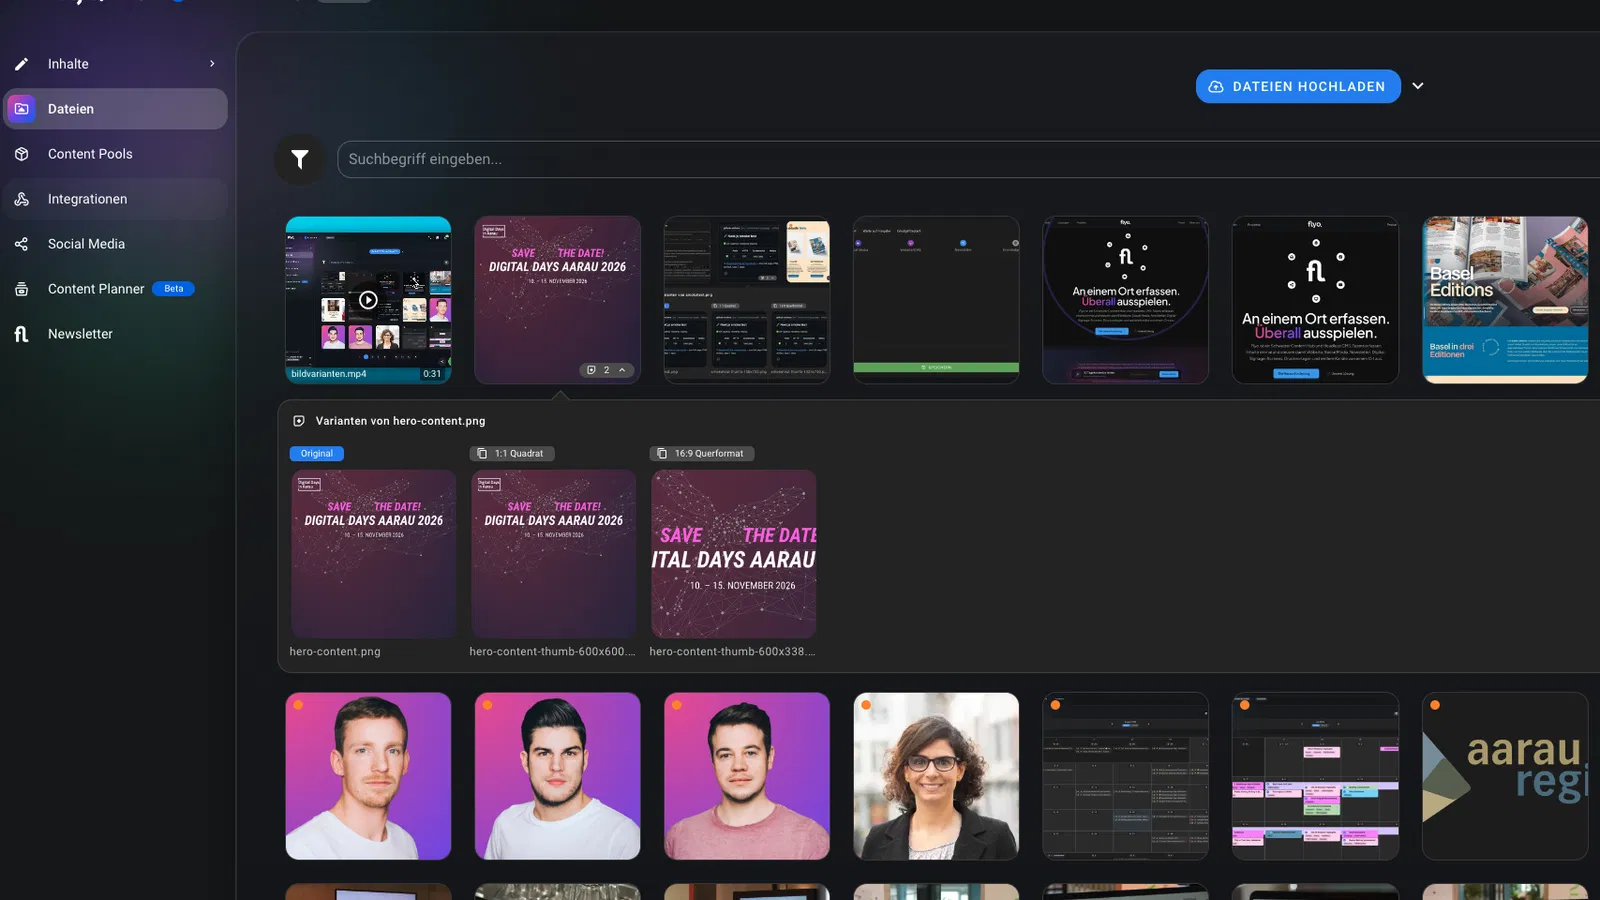Click the hero-content.png file name
The width and height of the screenshot is (1600, 900).
335,652
